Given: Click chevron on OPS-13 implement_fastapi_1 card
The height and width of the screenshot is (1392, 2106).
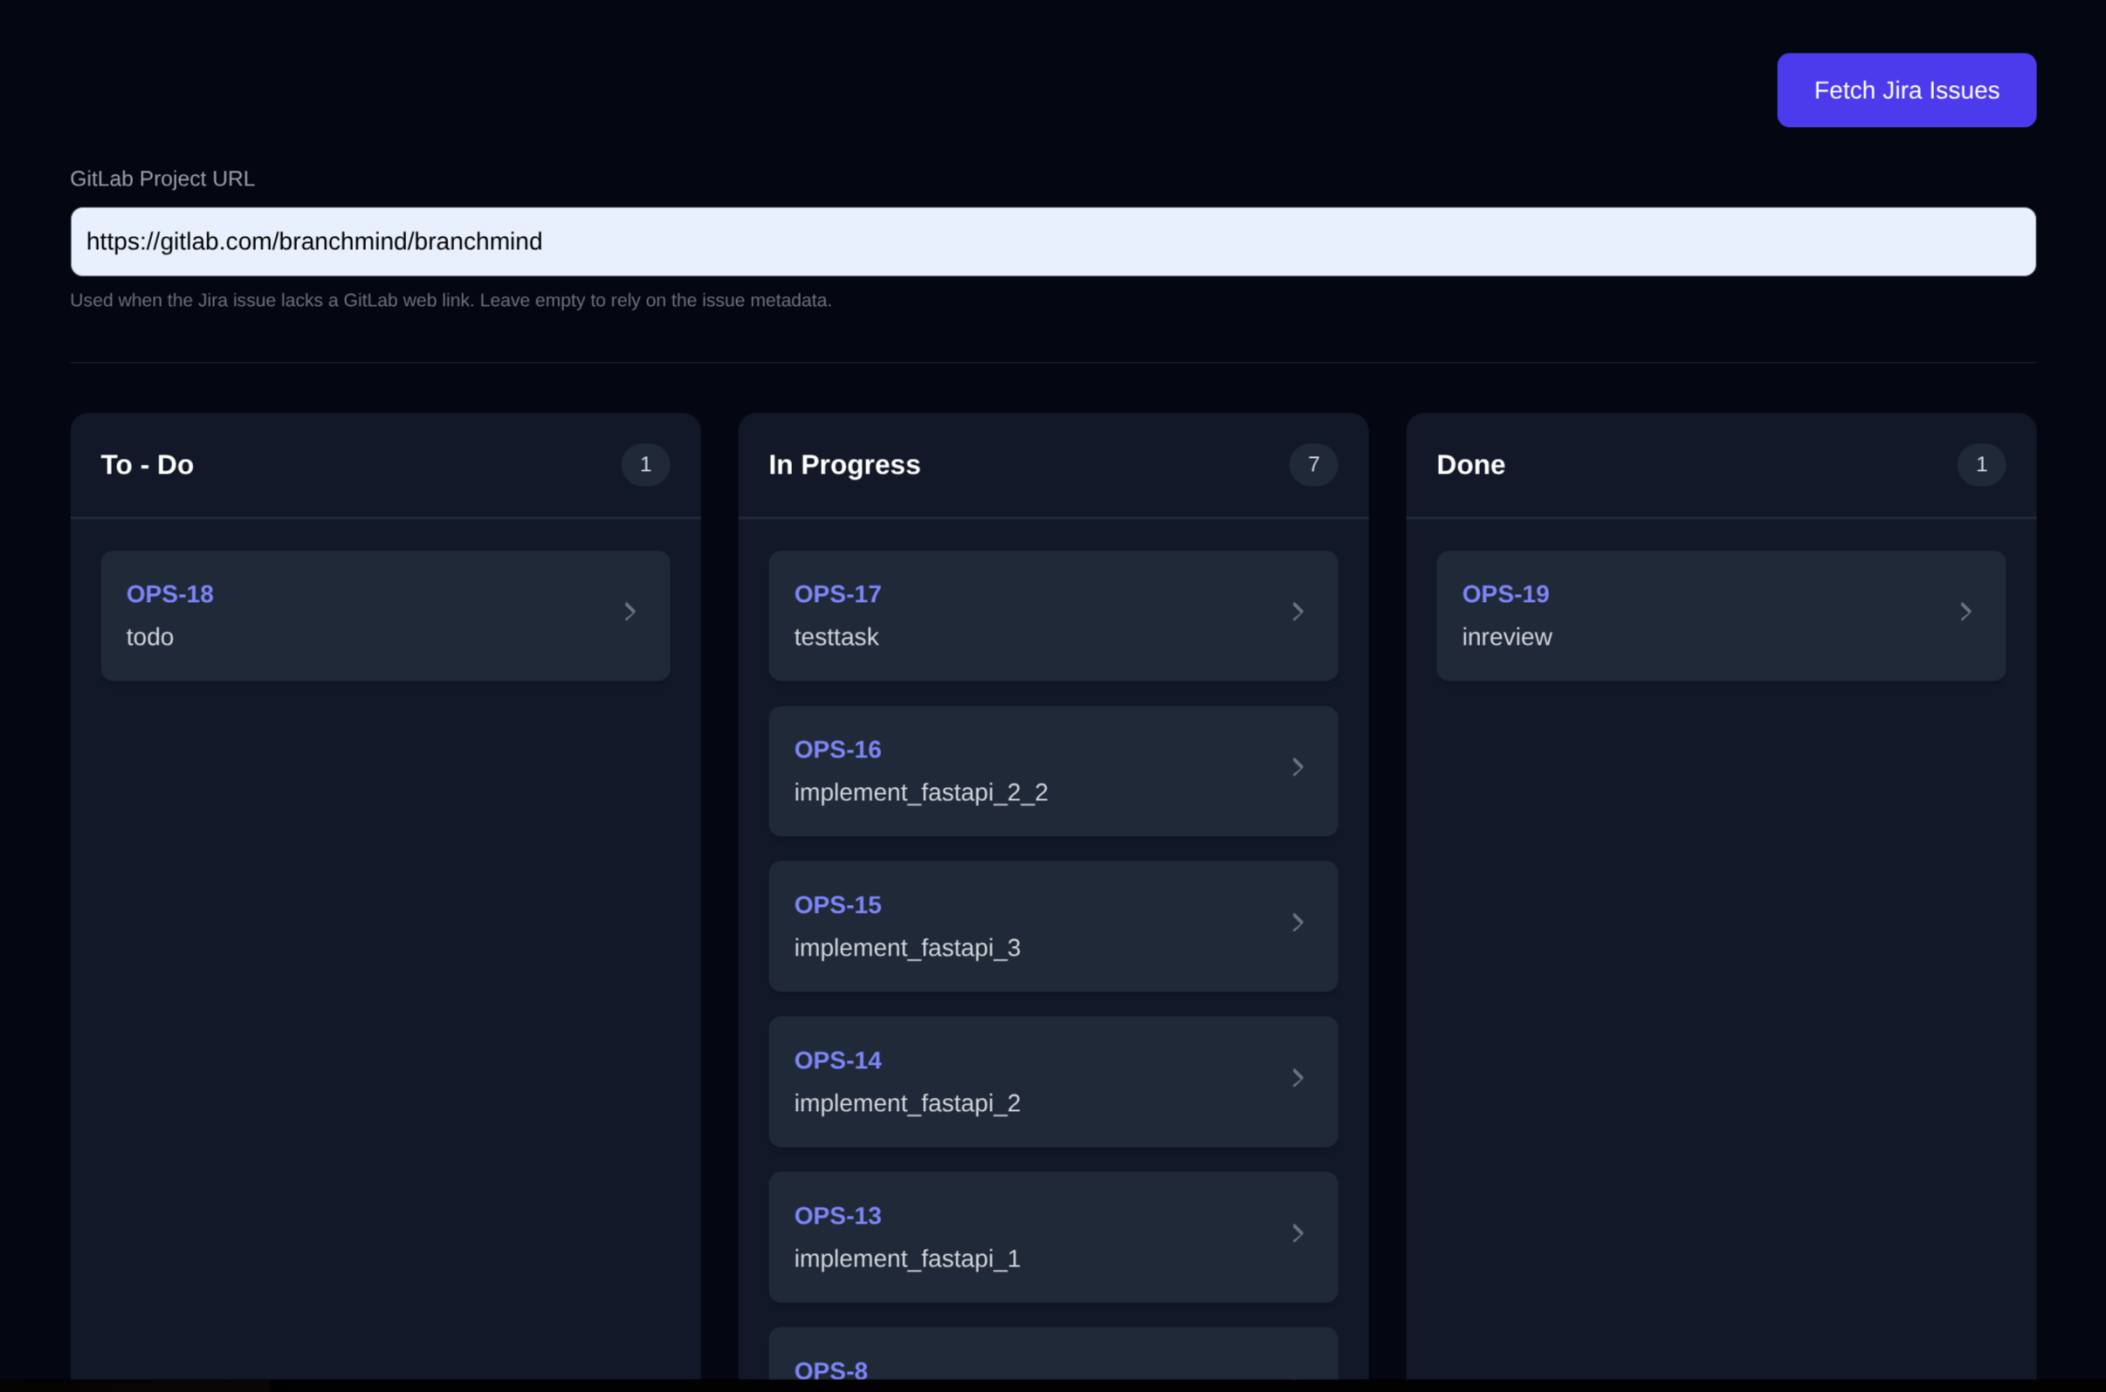Looking at the screenshot, I should 1297,1233.
